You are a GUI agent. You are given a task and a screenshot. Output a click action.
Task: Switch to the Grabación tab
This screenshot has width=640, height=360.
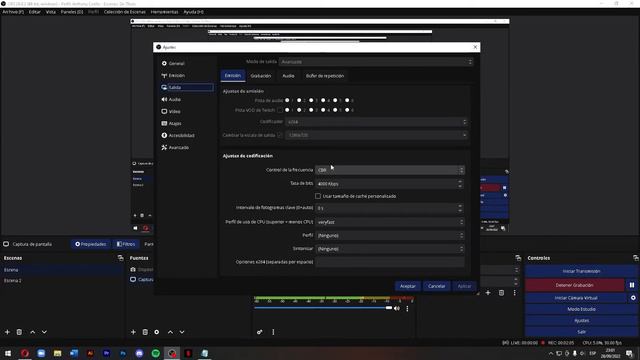(261, 76)
